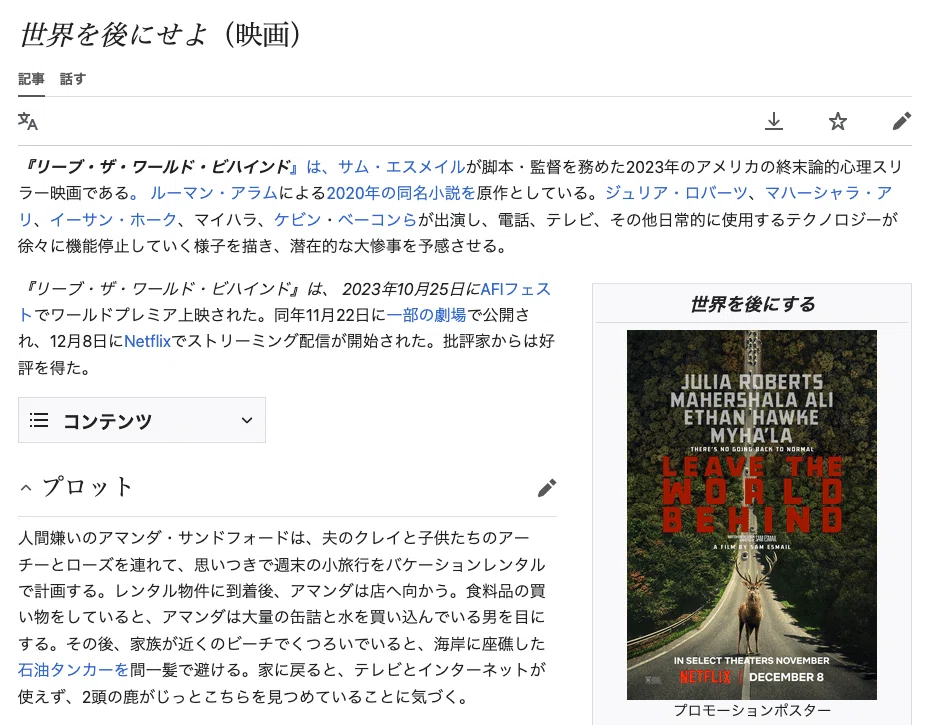Viewport: 940px width, 725px height.
Task: Add page to watchlist with star icon
Action: pyautogui.click(x=837, y=121)
